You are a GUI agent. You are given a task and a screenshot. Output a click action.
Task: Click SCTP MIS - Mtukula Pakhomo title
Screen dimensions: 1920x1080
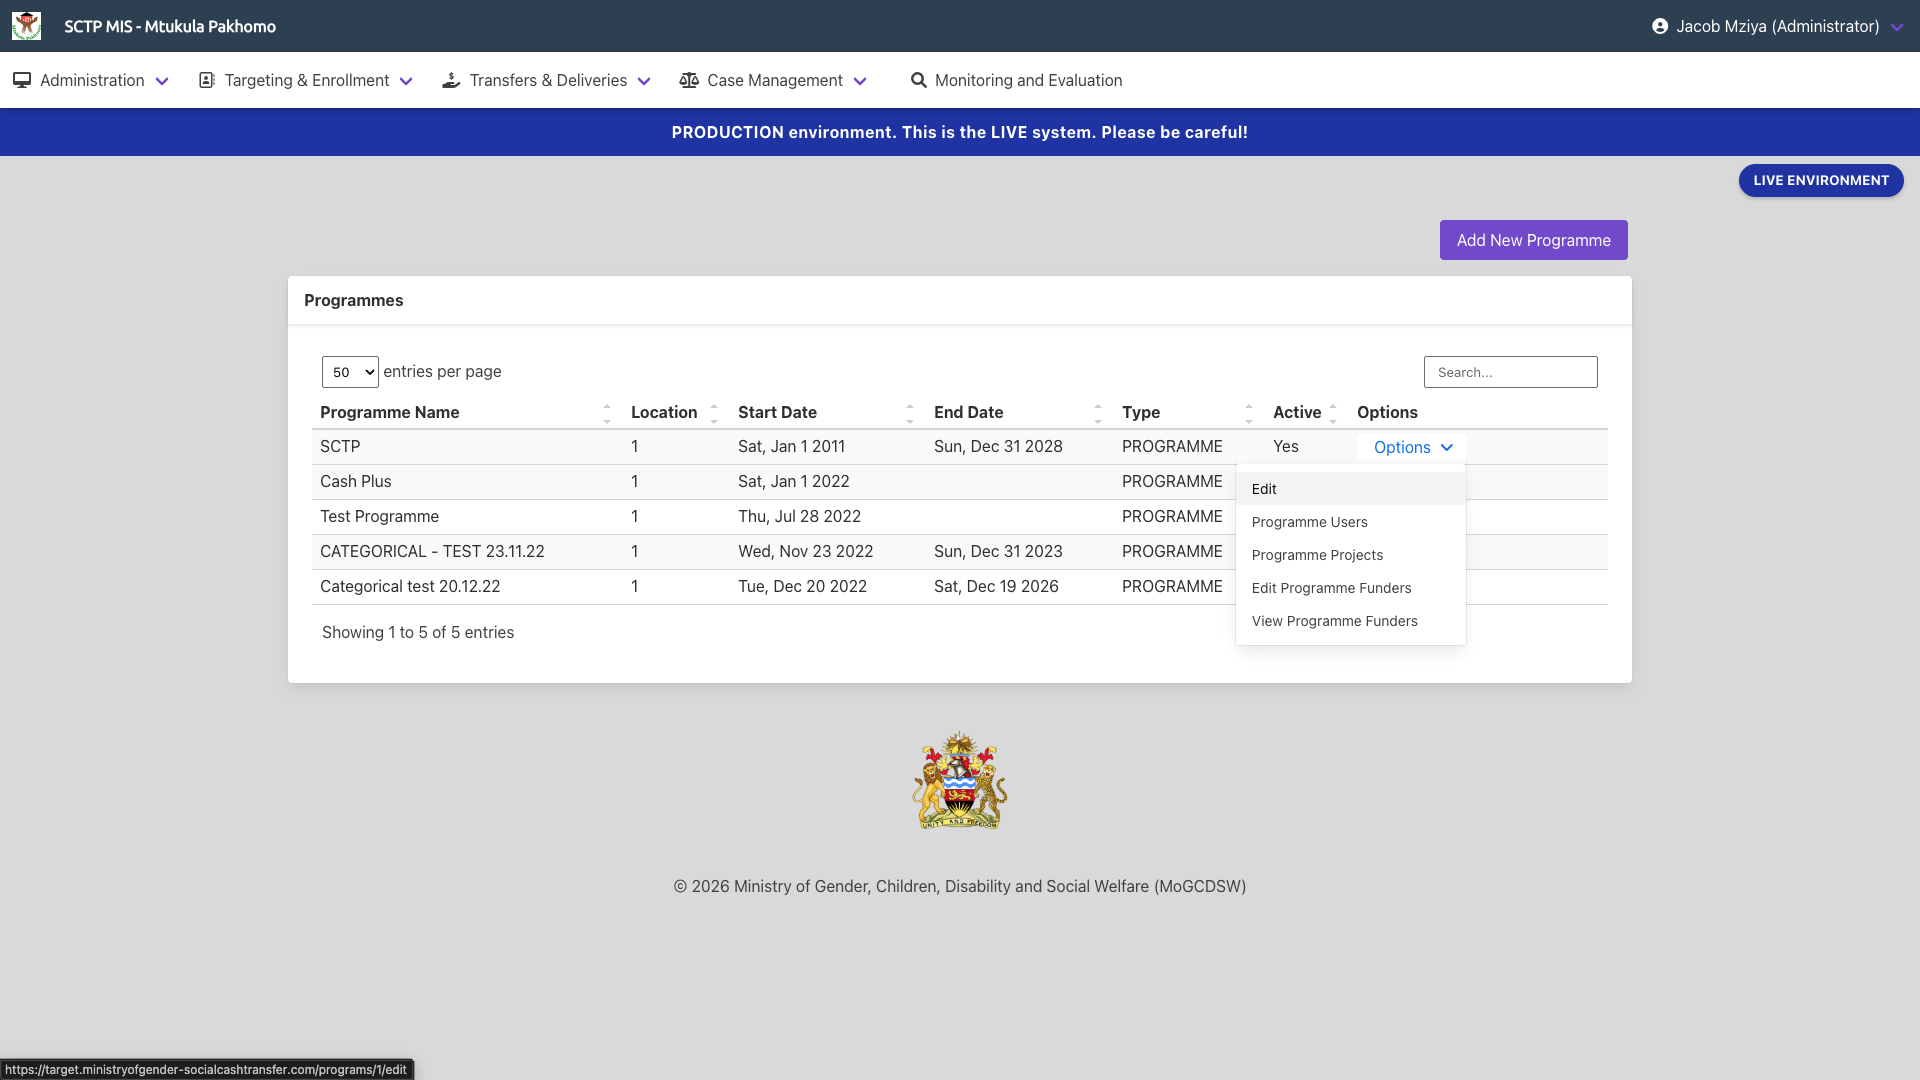[x=170, y=26]
